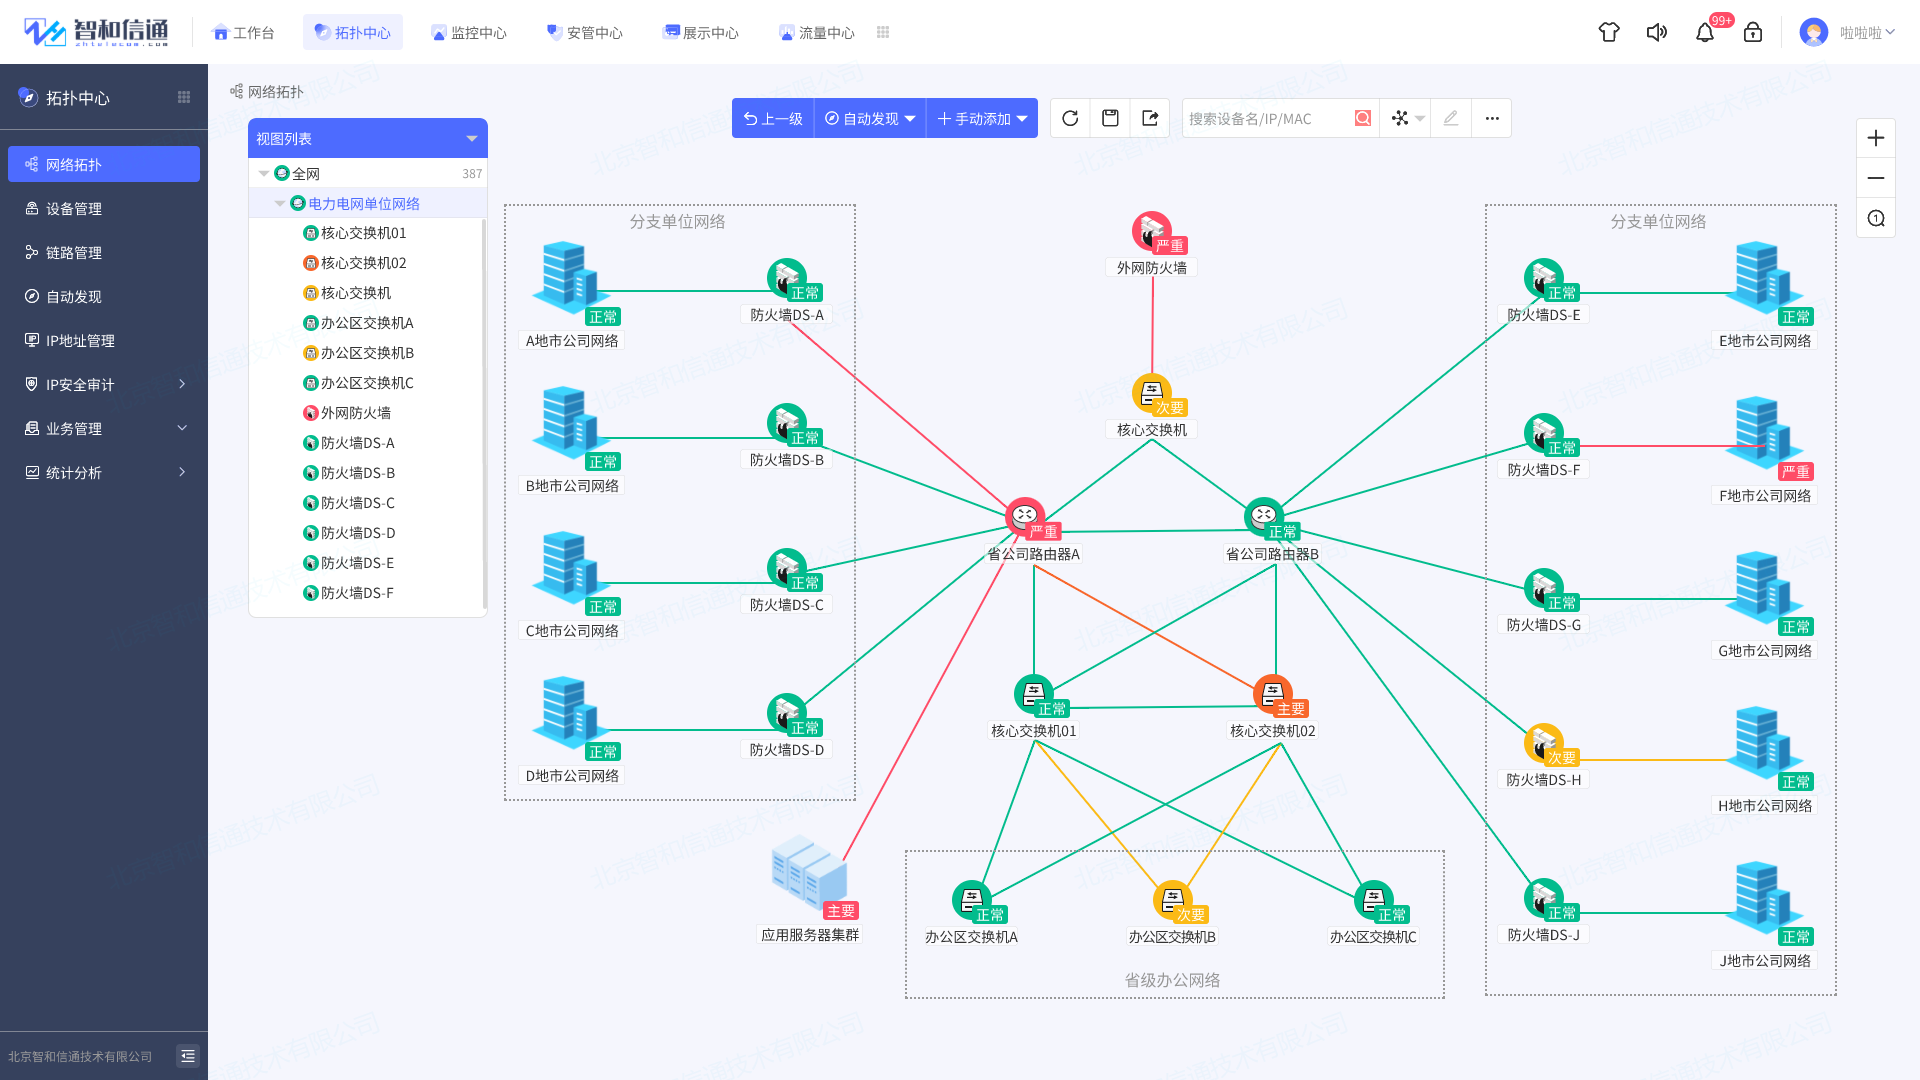
Task: Switch to the 工作台 tab
Action: point(244,32)
